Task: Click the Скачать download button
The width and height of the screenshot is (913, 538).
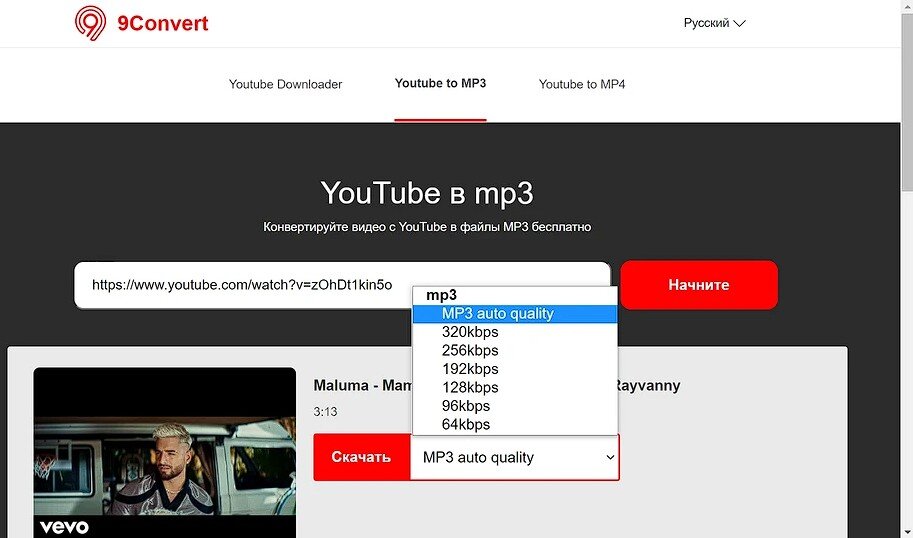Action: pyautogui.click(x=362, y=457)
